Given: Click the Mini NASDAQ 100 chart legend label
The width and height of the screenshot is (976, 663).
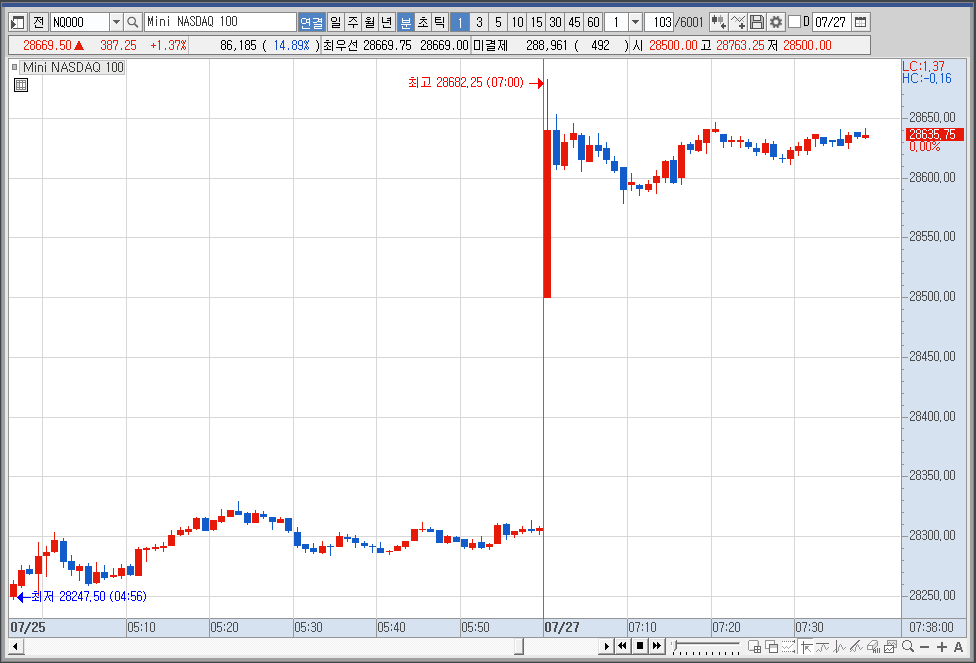Looking at the screenshot, I should pos(73,67).
